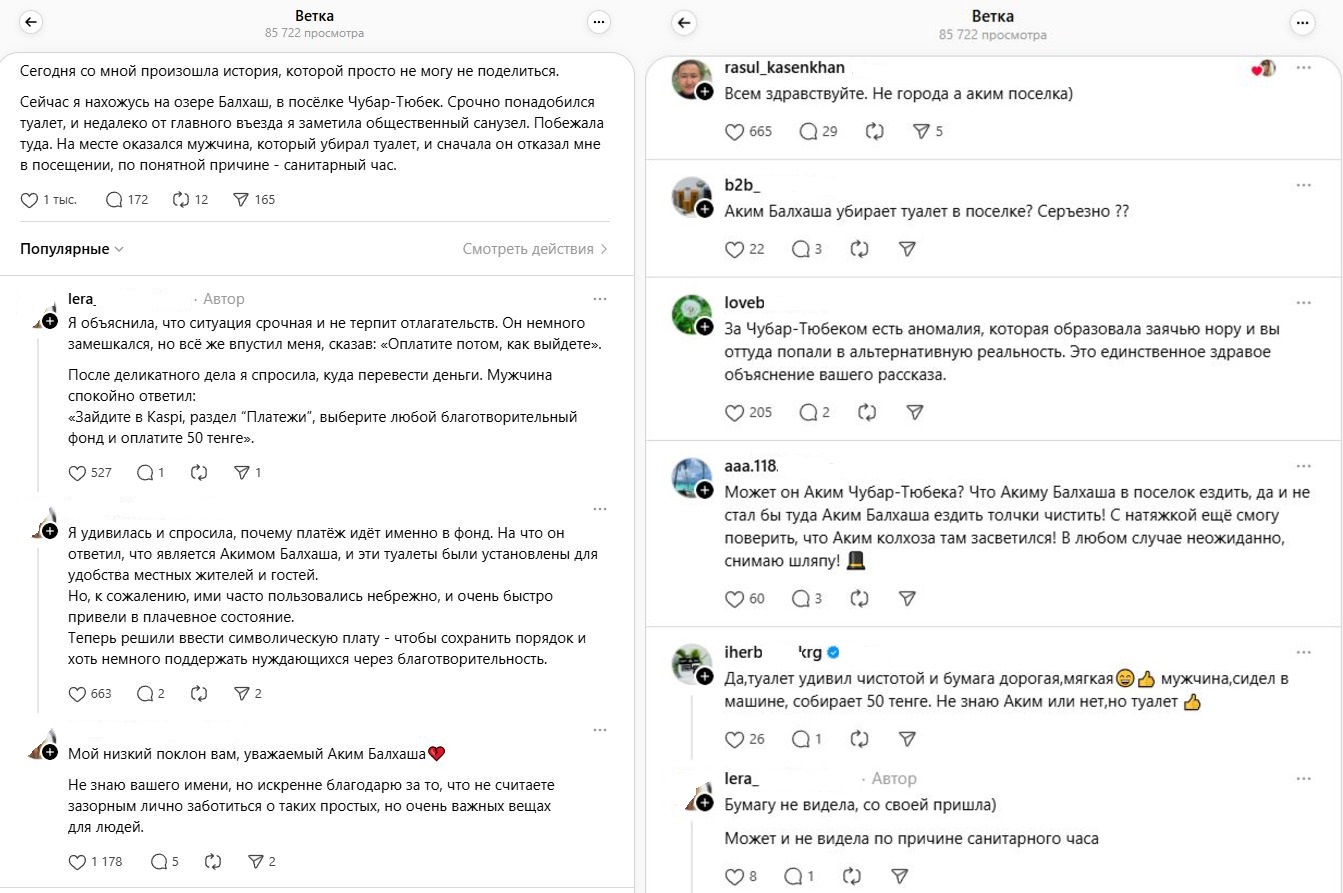Open more options in right panel header
The image size is (1343, 893).
tap(1302, 23)
